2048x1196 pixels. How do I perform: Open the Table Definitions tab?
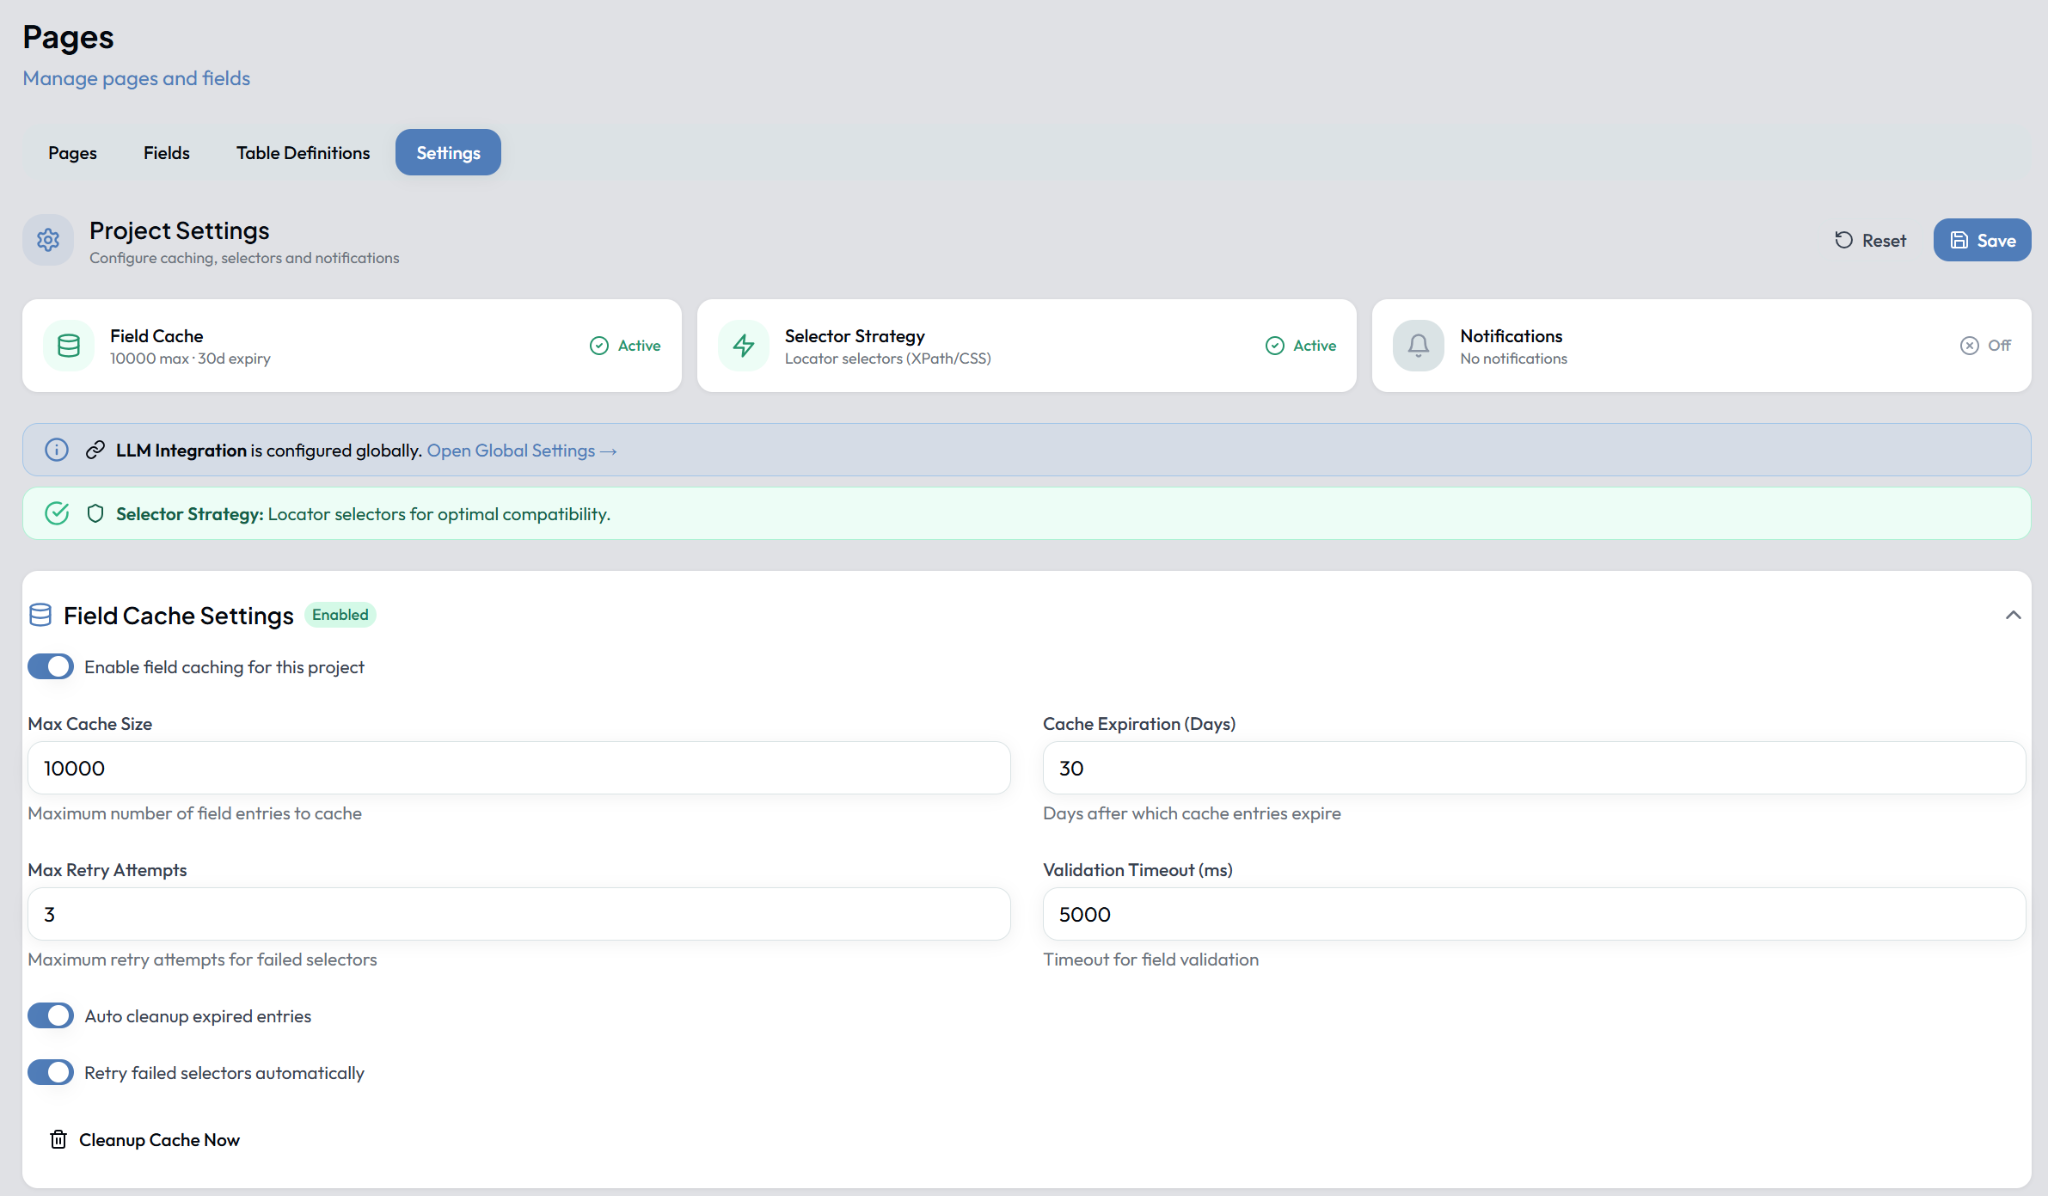303,153
